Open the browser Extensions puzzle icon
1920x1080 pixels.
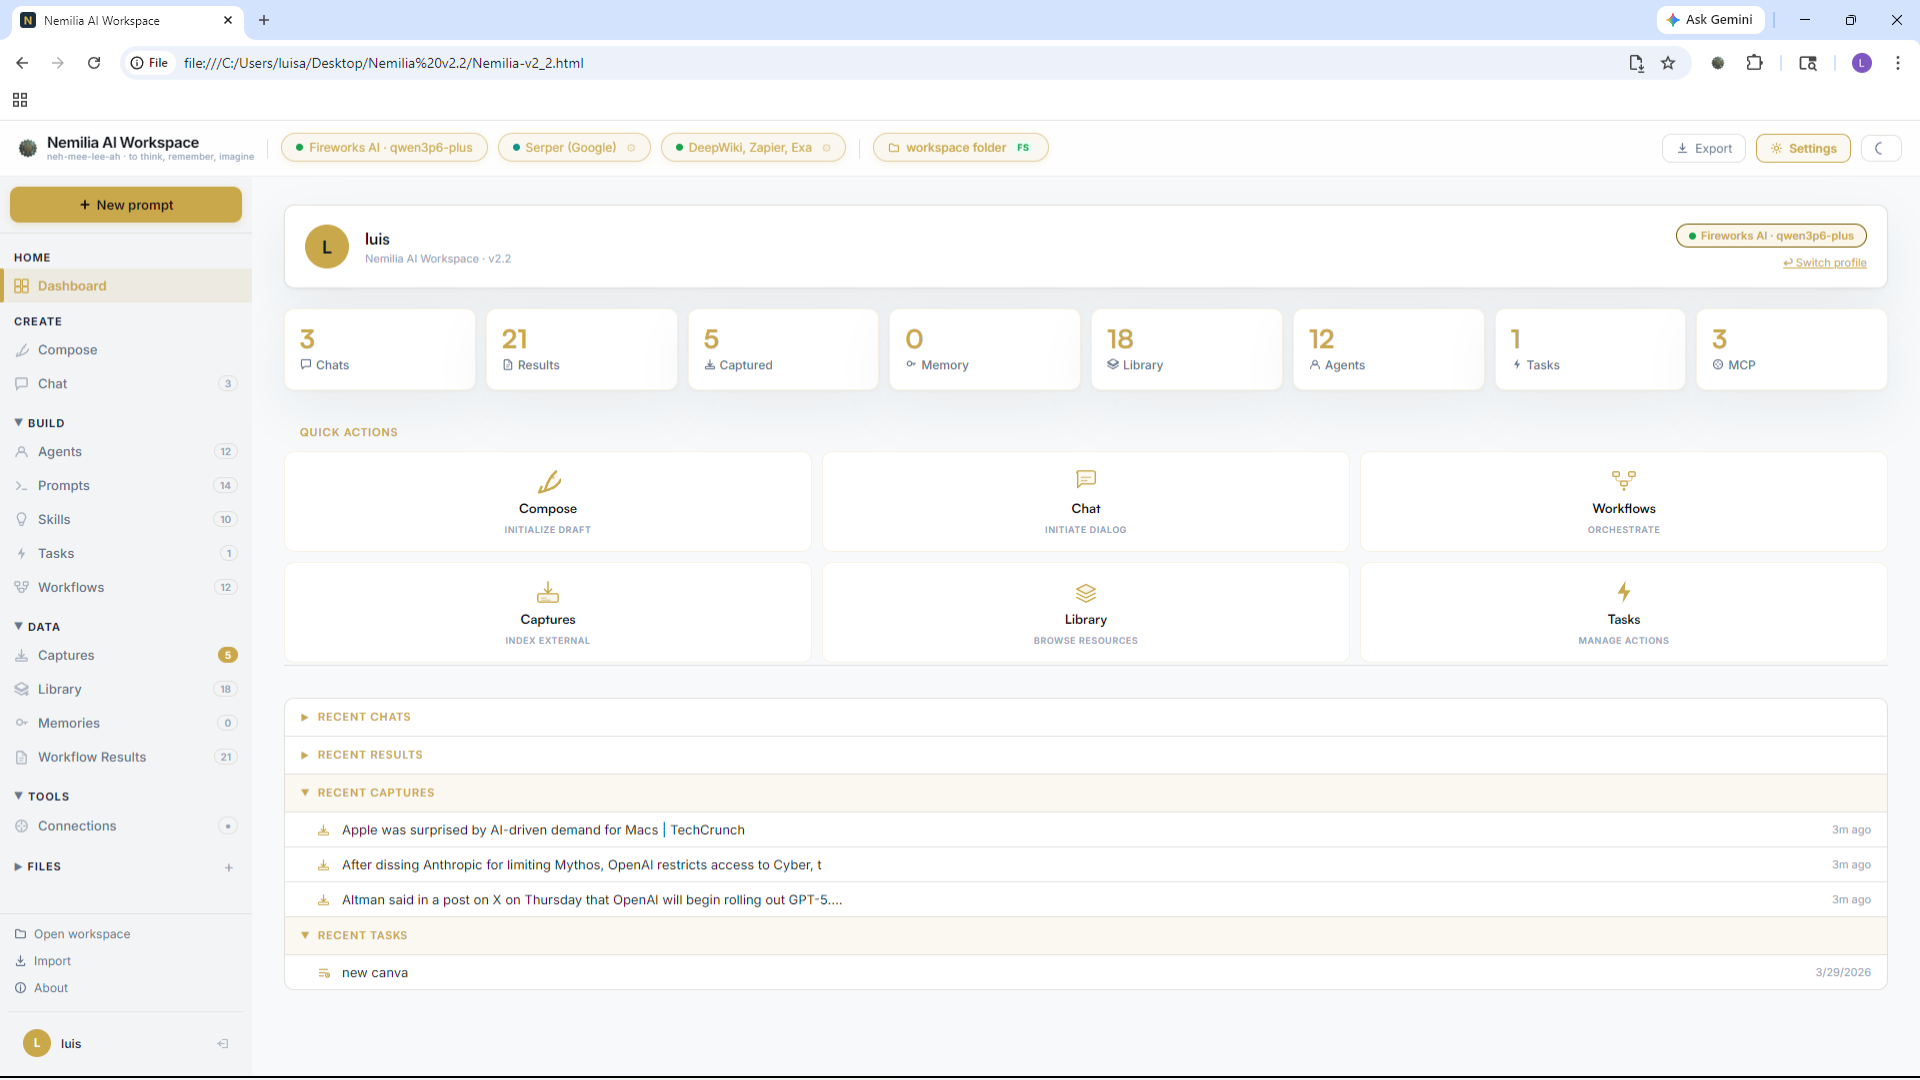[x=1754, y=63]
